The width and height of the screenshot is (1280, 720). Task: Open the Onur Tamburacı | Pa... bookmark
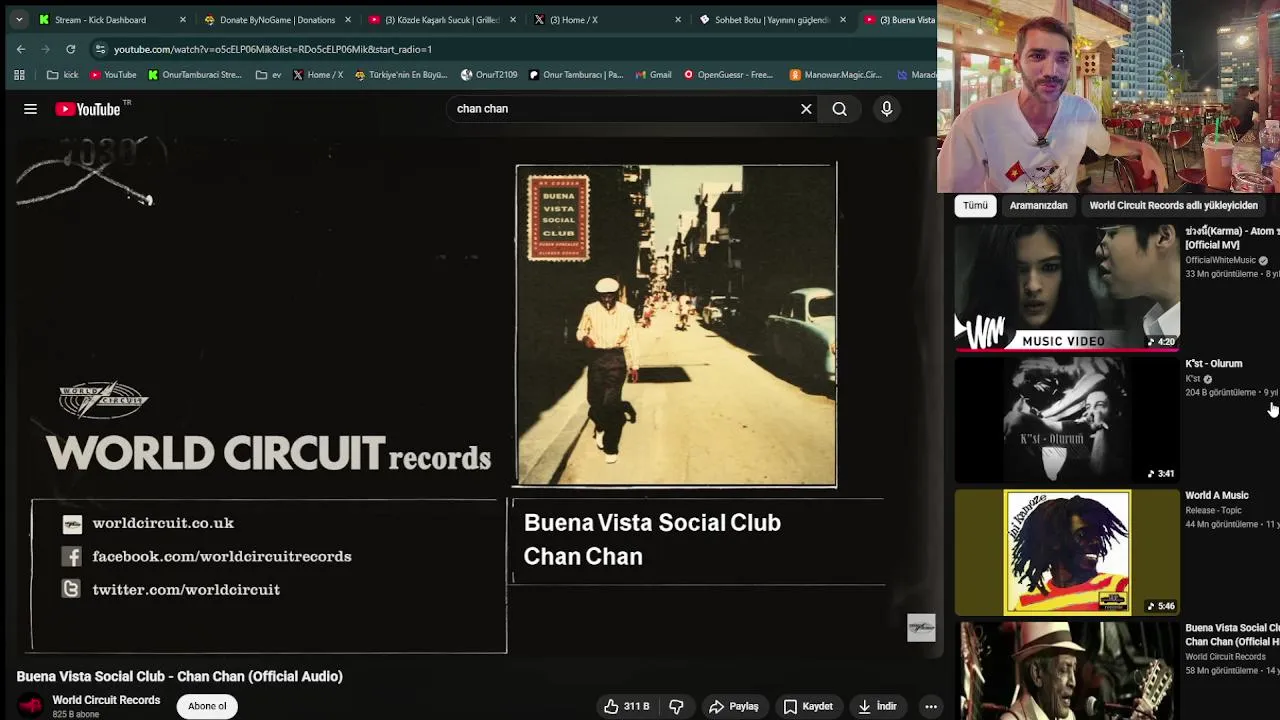(x=575, y=75)
